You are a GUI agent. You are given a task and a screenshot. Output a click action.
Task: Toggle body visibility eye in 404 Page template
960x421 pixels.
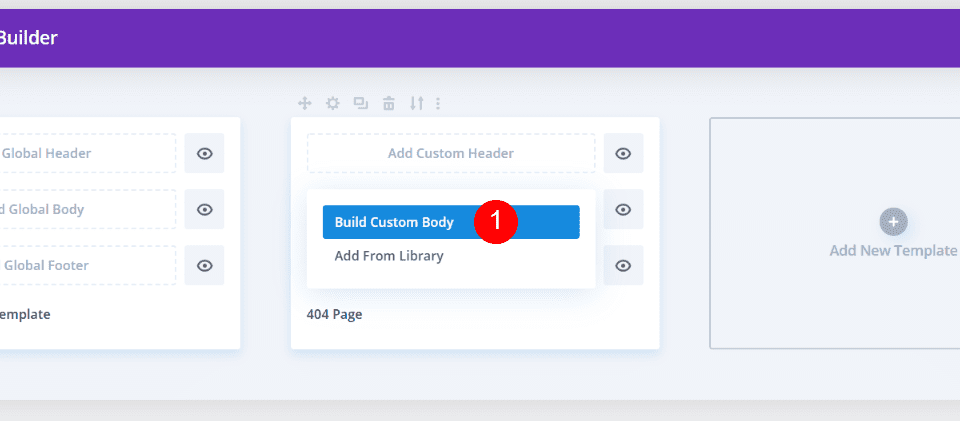[623, 209]
